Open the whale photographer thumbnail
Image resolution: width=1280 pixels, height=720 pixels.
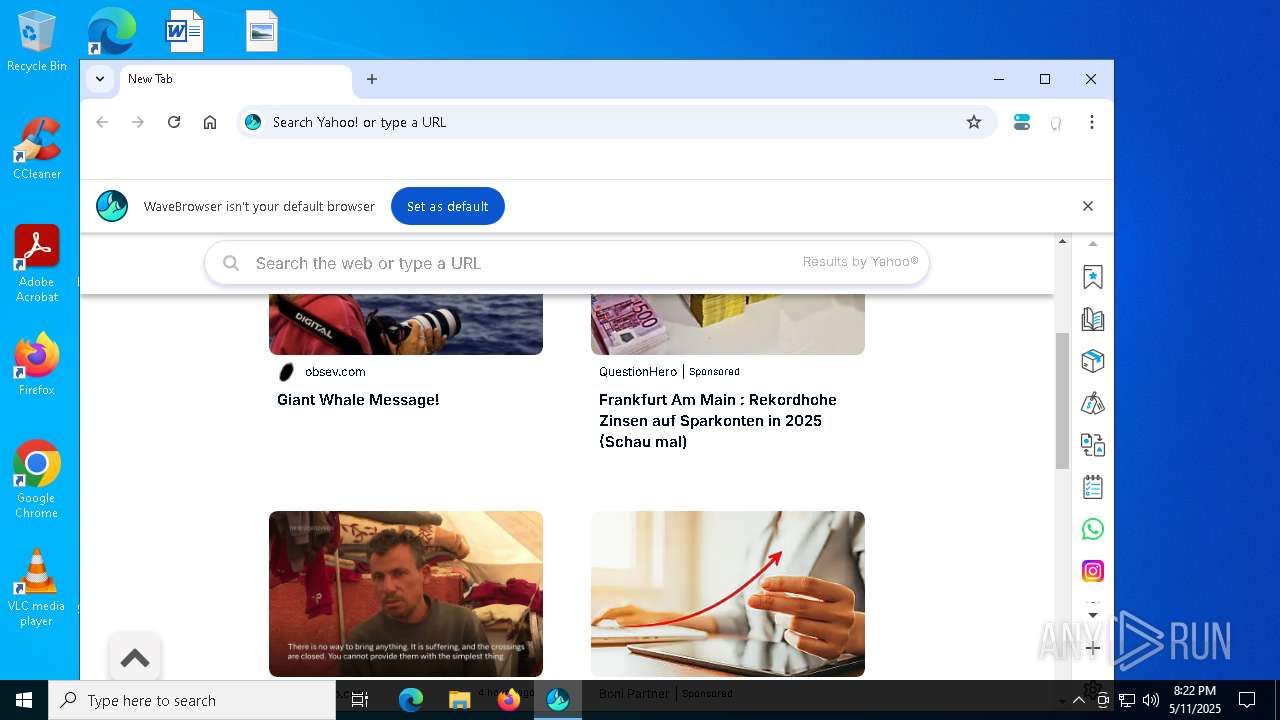[x=406, y=325]
